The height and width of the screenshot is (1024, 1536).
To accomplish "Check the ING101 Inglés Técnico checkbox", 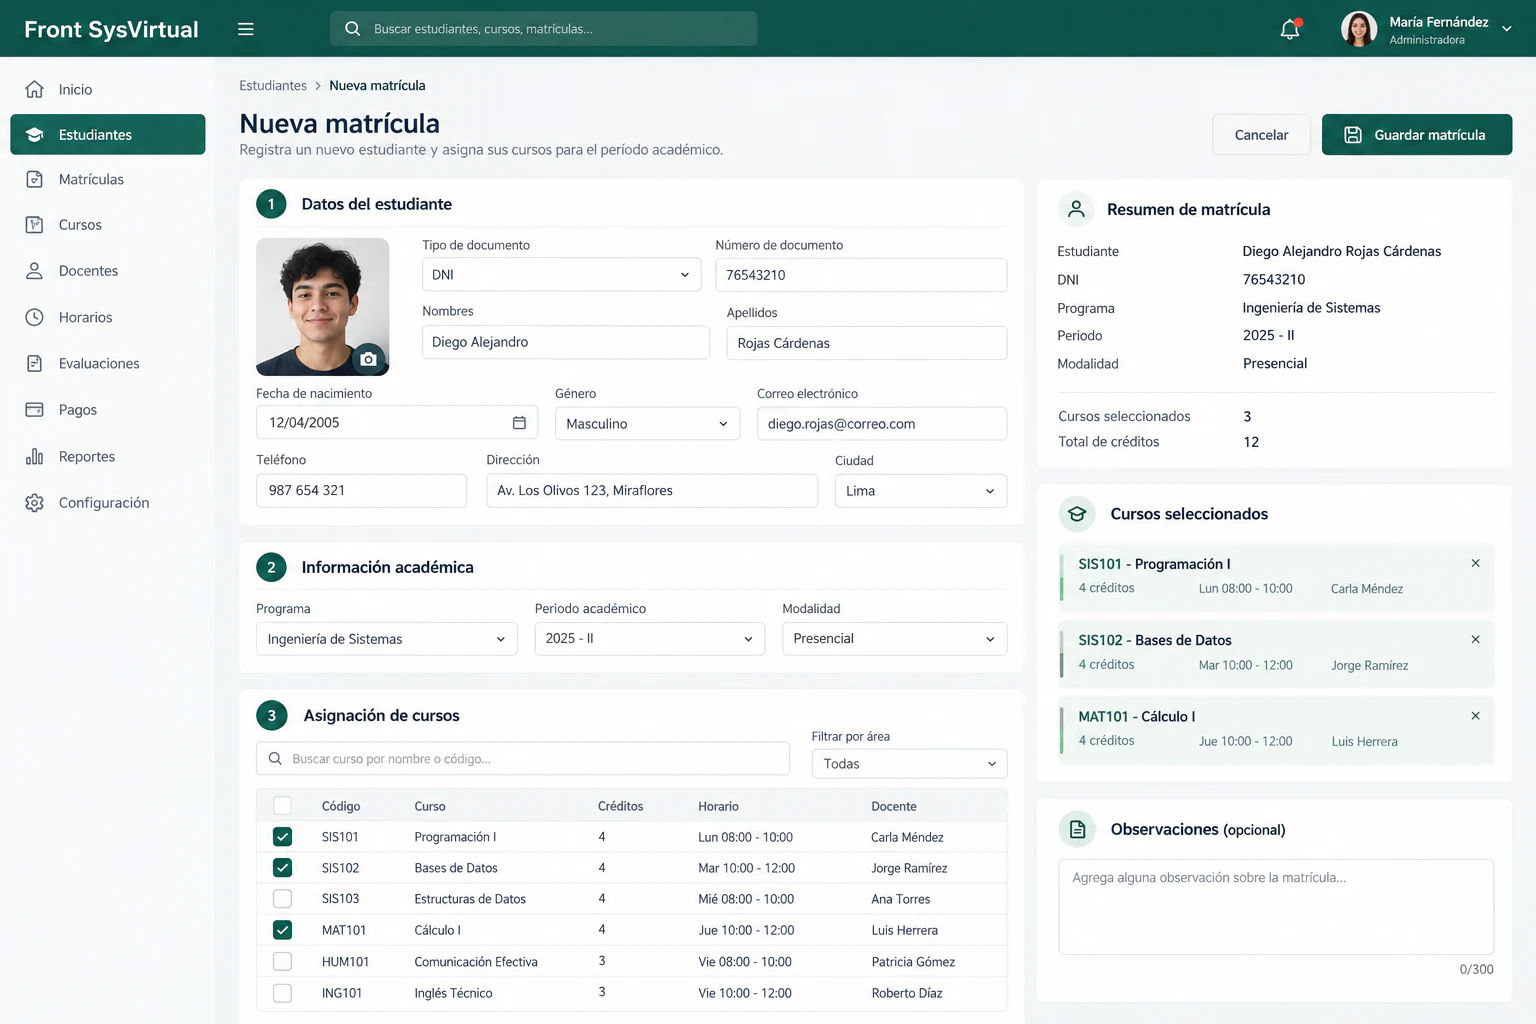I will [x=283, y=993].
